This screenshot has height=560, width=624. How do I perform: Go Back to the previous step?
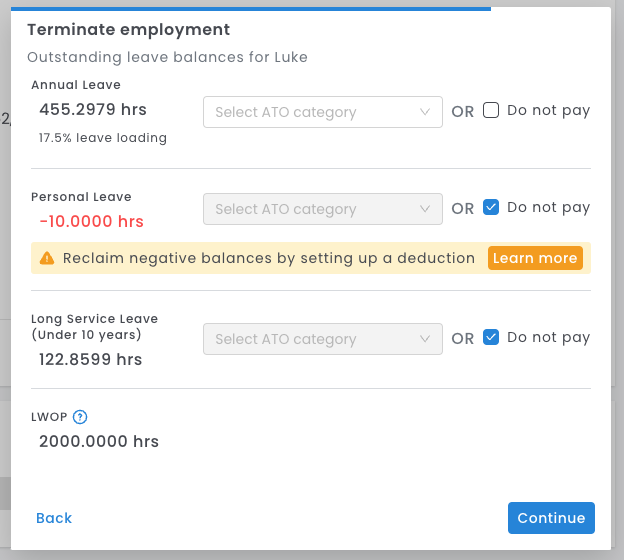pyautogui.click(x=54, y=518)
